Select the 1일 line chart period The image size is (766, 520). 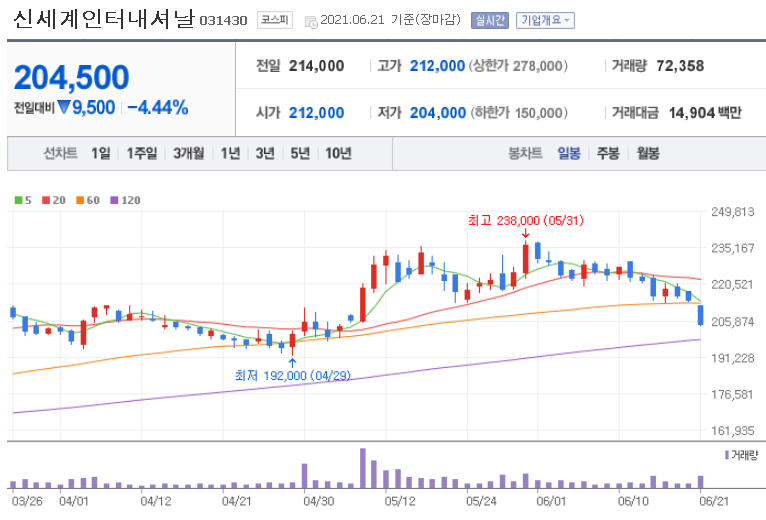[x=101, y=153]
